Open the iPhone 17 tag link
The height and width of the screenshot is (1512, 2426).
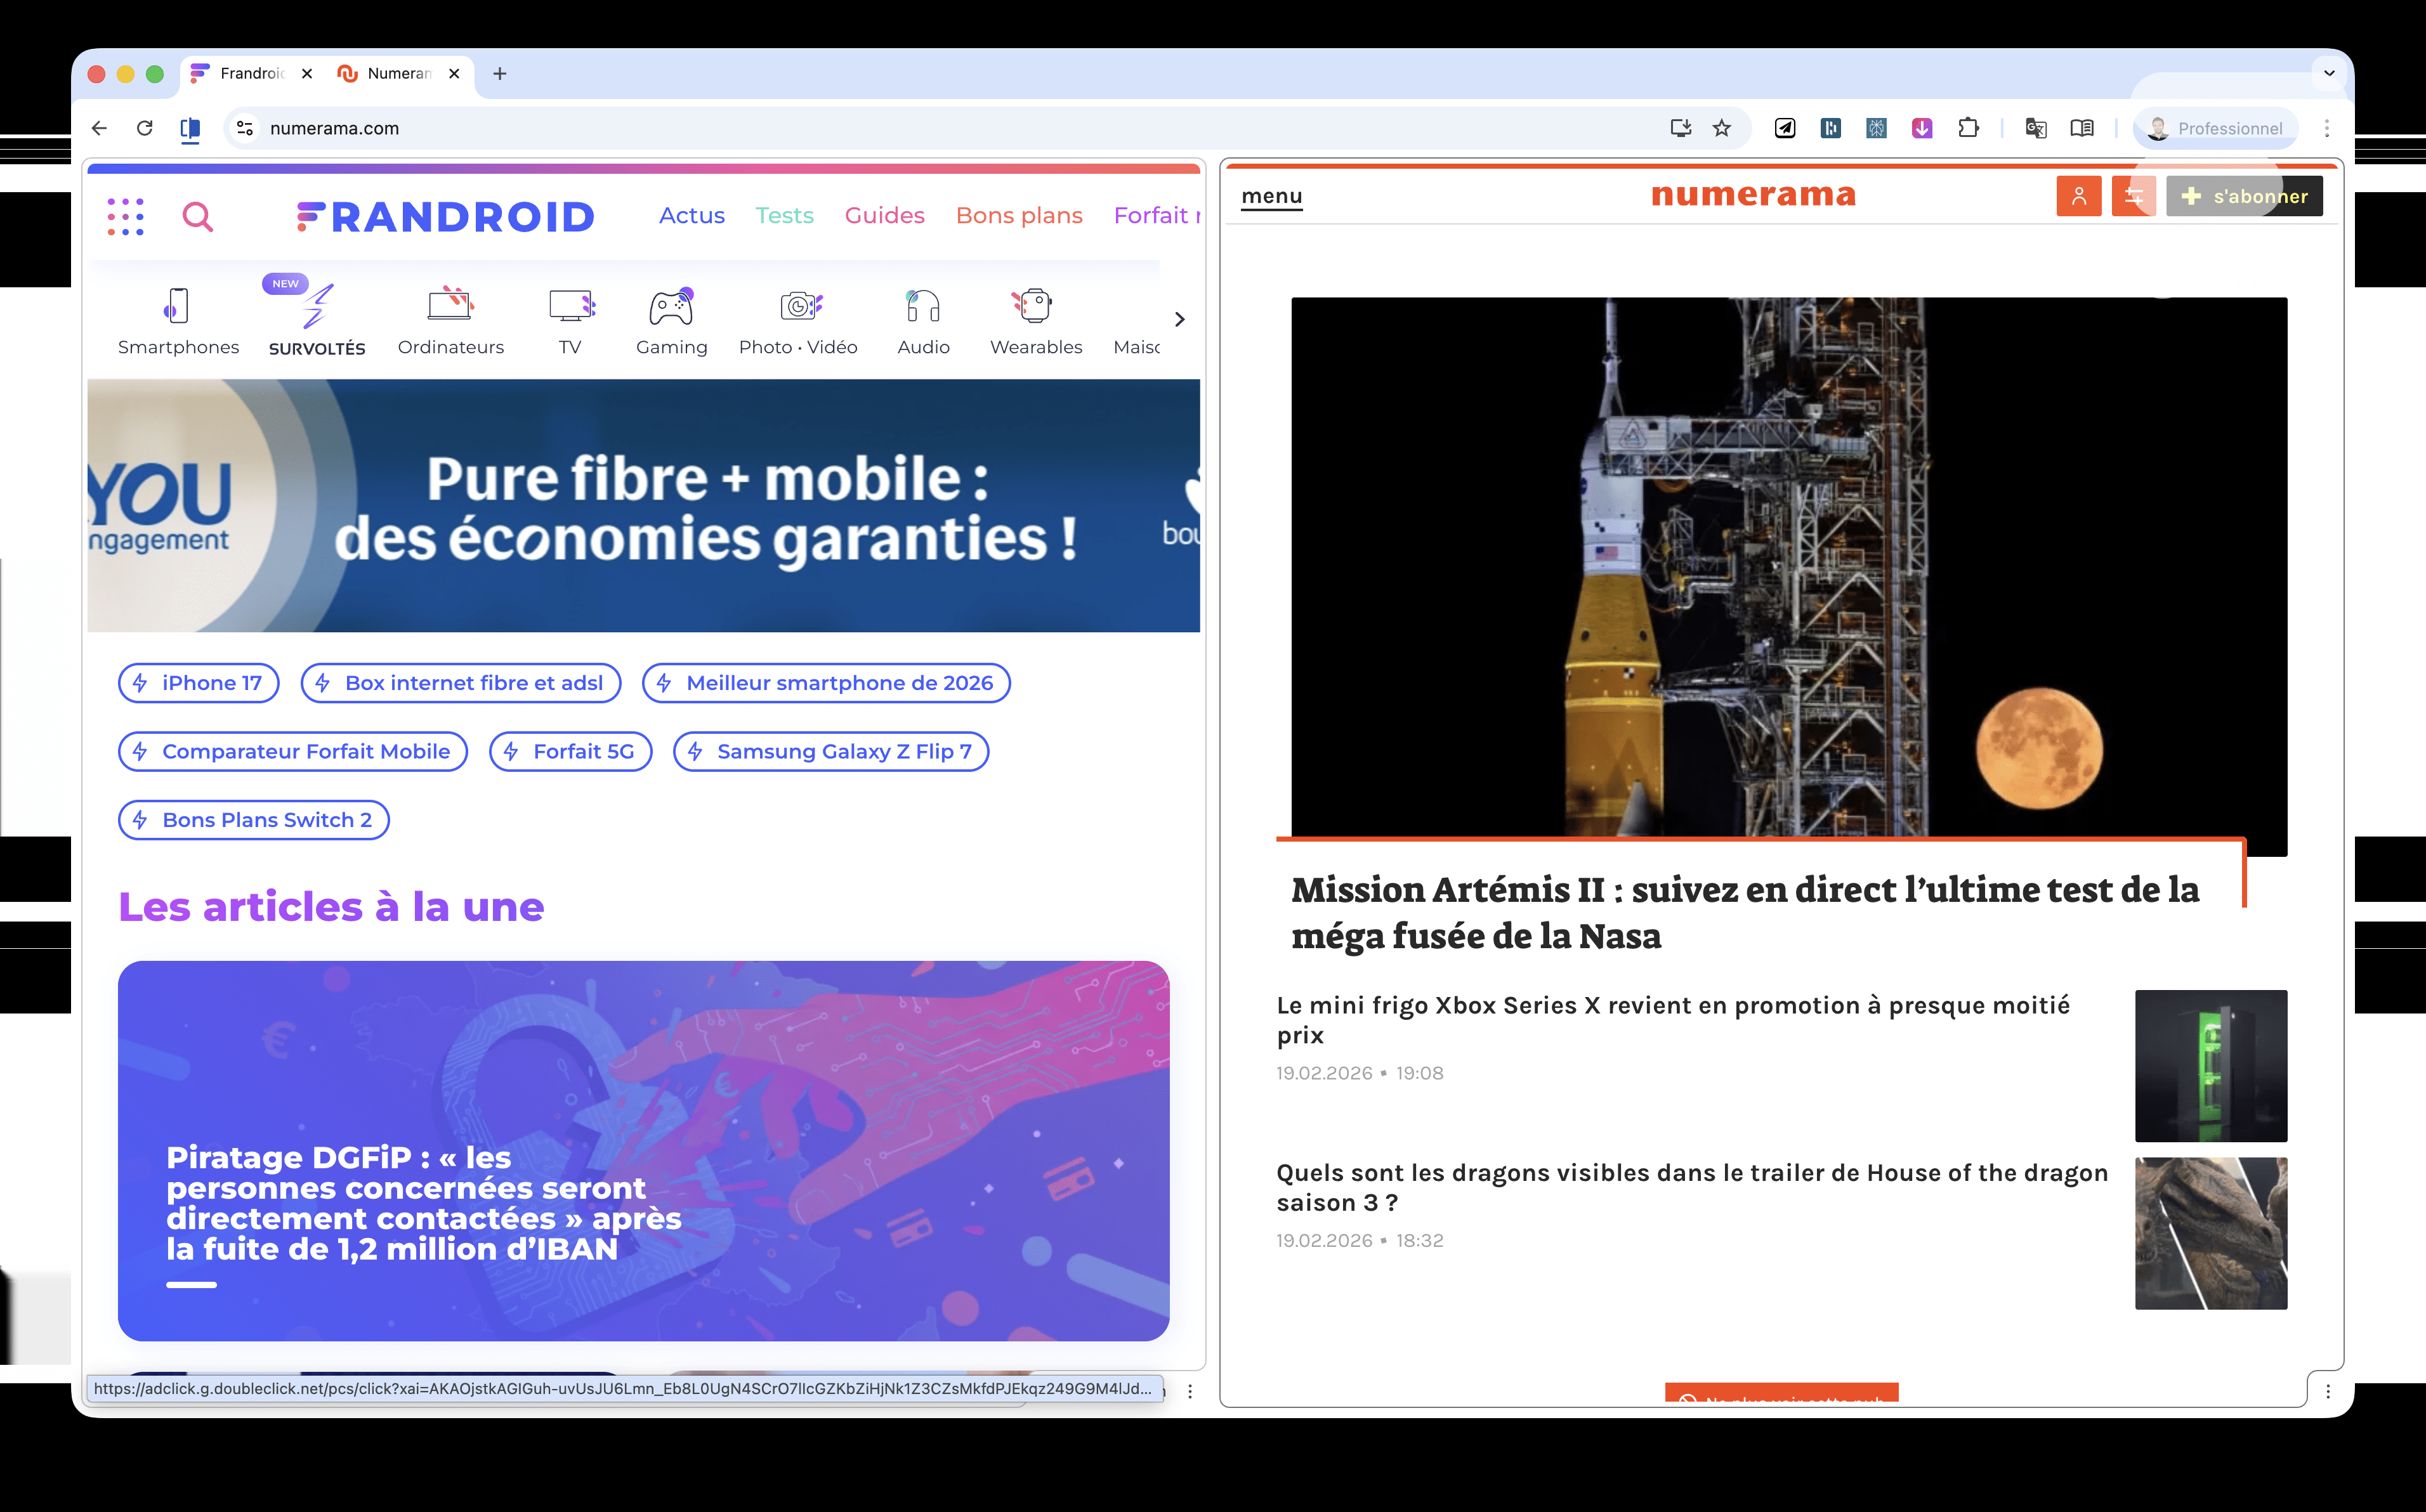[x=198, y=683]
